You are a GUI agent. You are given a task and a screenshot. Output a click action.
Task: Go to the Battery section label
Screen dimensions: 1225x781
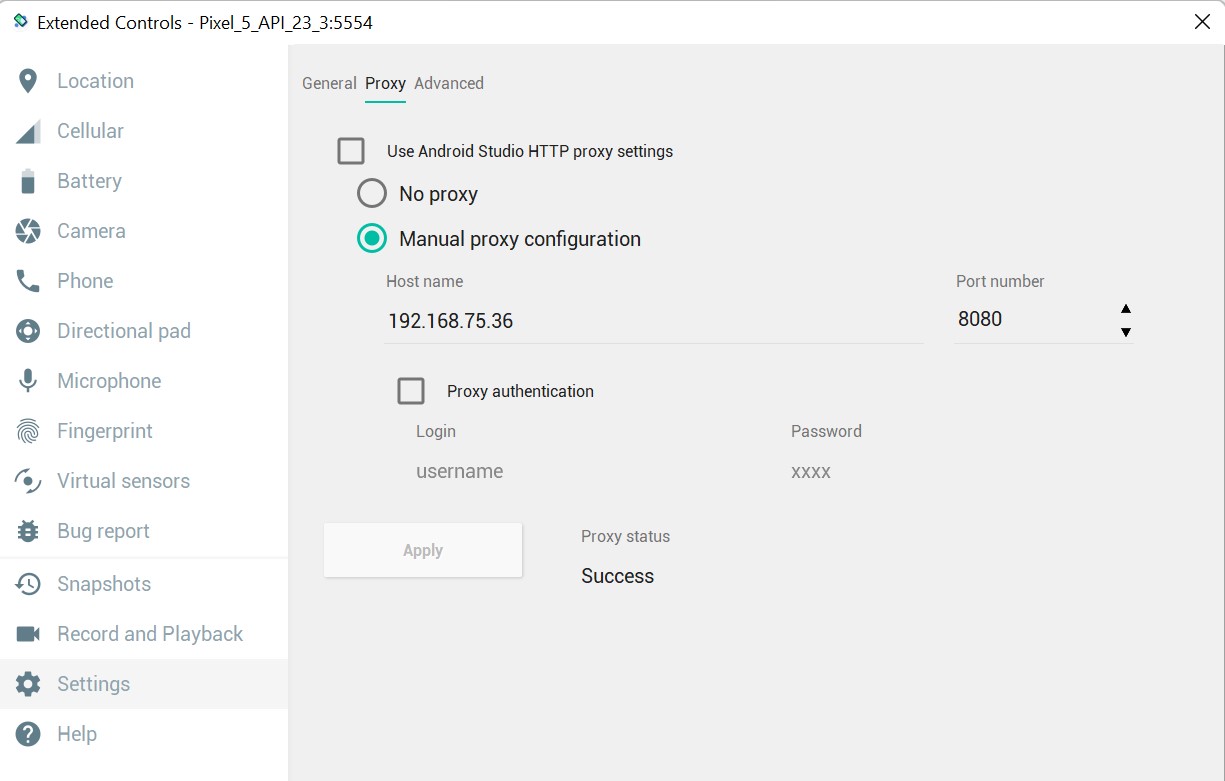click(89, 181)
